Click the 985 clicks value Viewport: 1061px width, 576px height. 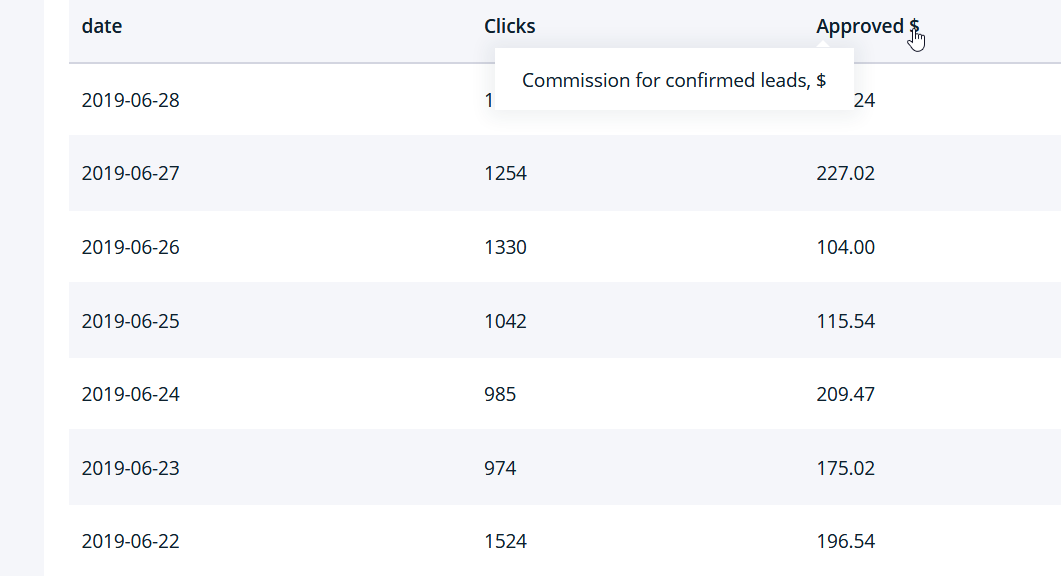tap(500, 394)
